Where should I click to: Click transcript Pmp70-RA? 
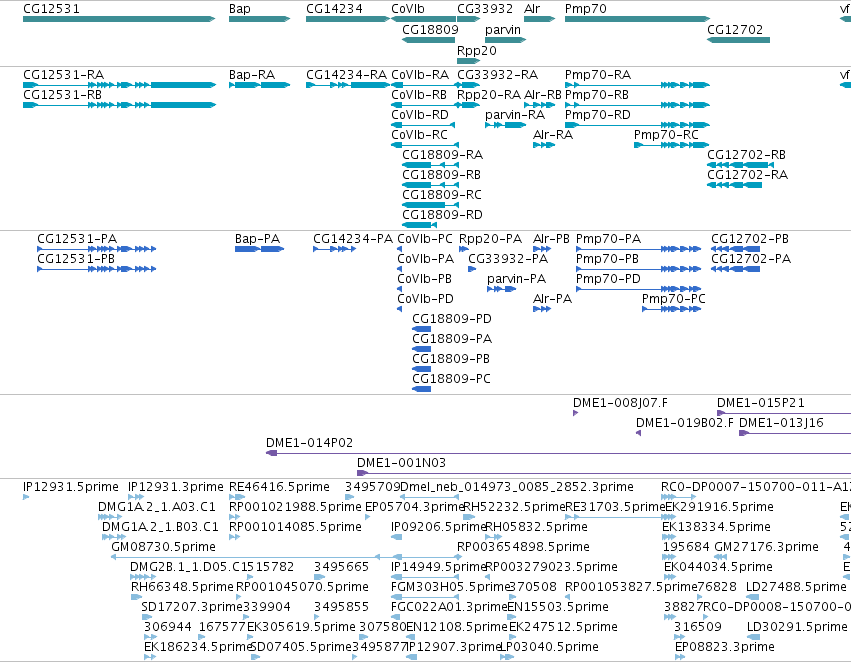637,85
